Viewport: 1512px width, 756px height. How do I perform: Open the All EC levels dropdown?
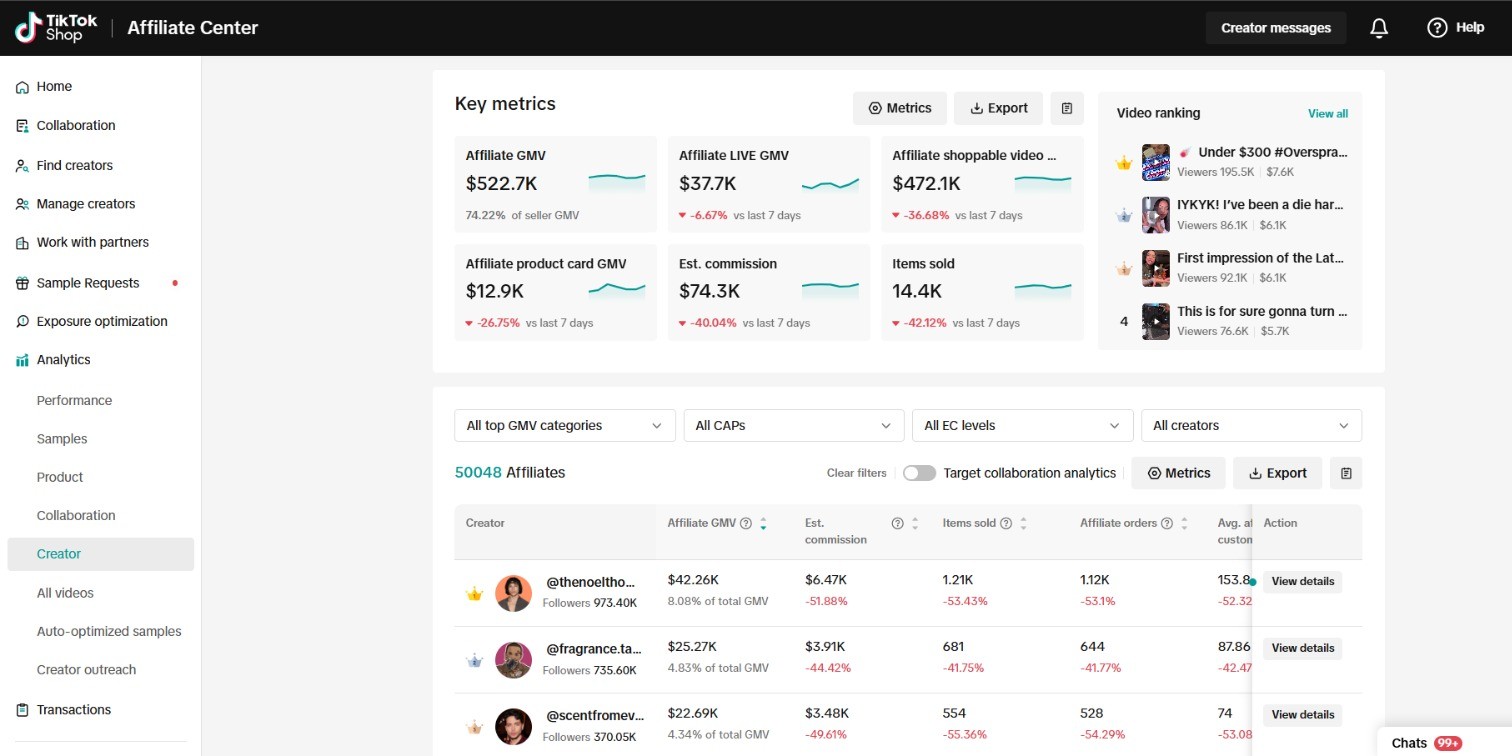1022,426
